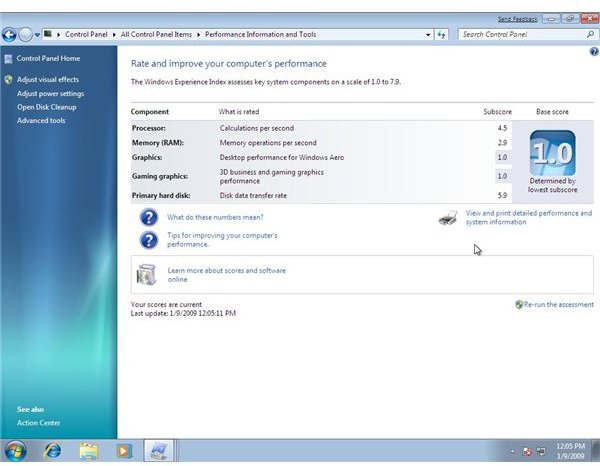Click shield icon beside Adjust visual effects
Viewport: 600px width, 466px height.
8,80
